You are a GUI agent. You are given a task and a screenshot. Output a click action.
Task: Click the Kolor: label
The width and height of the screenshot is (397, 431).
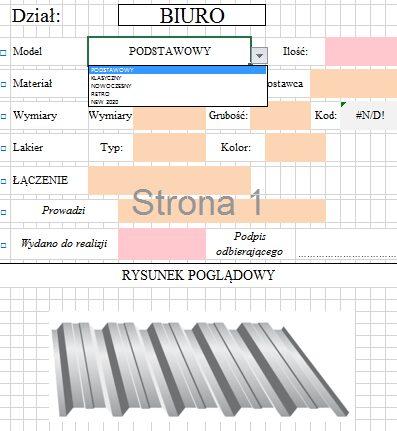pyautogui.click(x=236, y=147)
